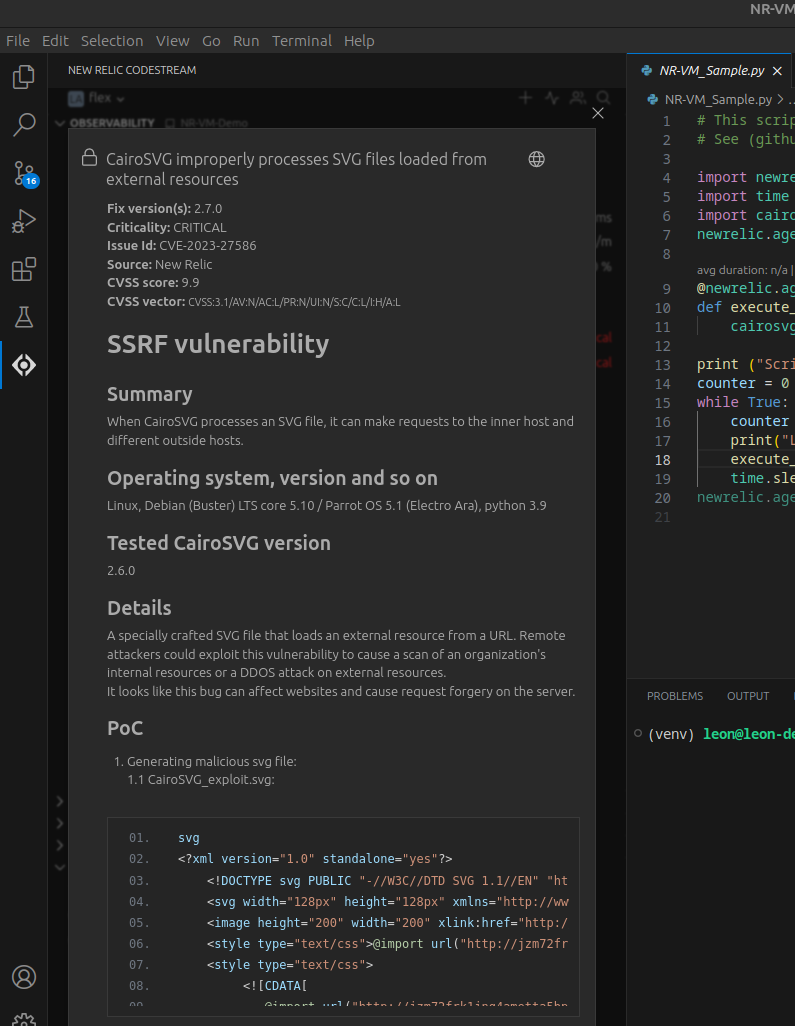The height and width of the screenshot is (1026, 795).
Task: Open the Go menu
Action: click(x=211, y=41)
